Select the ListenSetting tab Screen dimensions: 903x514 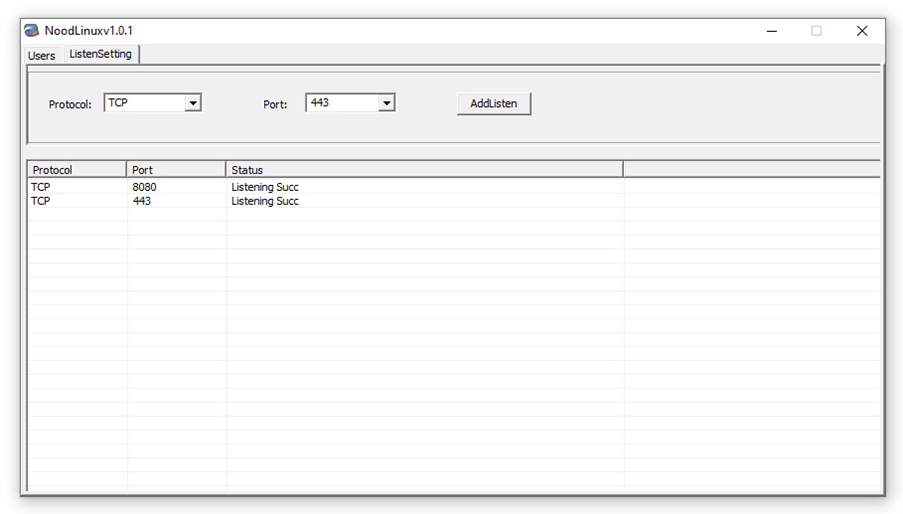pos(100,54)
